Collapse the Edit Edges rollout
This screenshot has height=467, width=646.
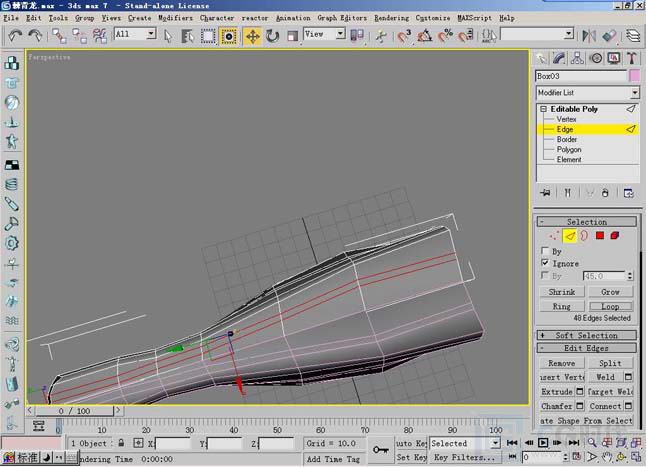tap(587, 348)
